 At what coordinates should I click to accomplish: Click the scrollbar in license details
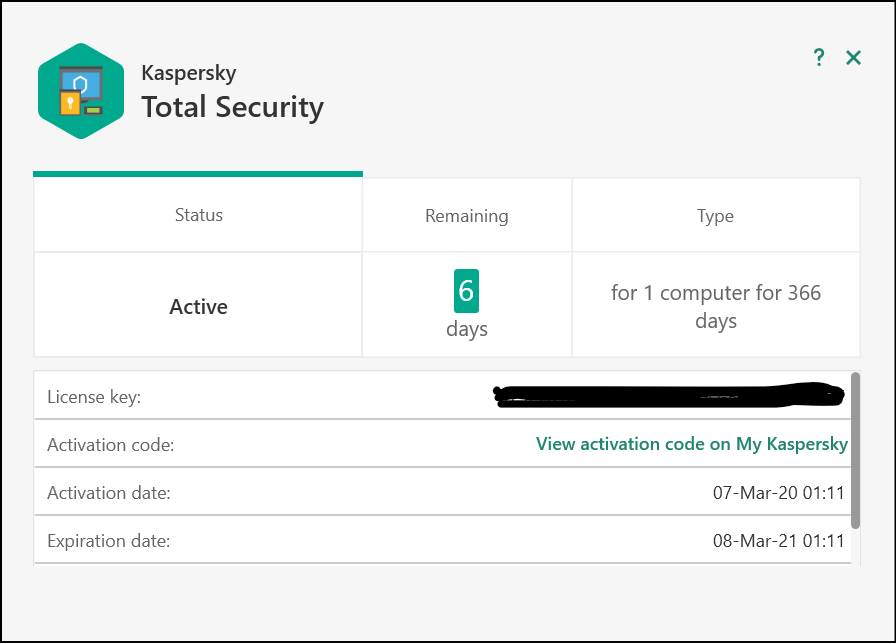(855, 450)
